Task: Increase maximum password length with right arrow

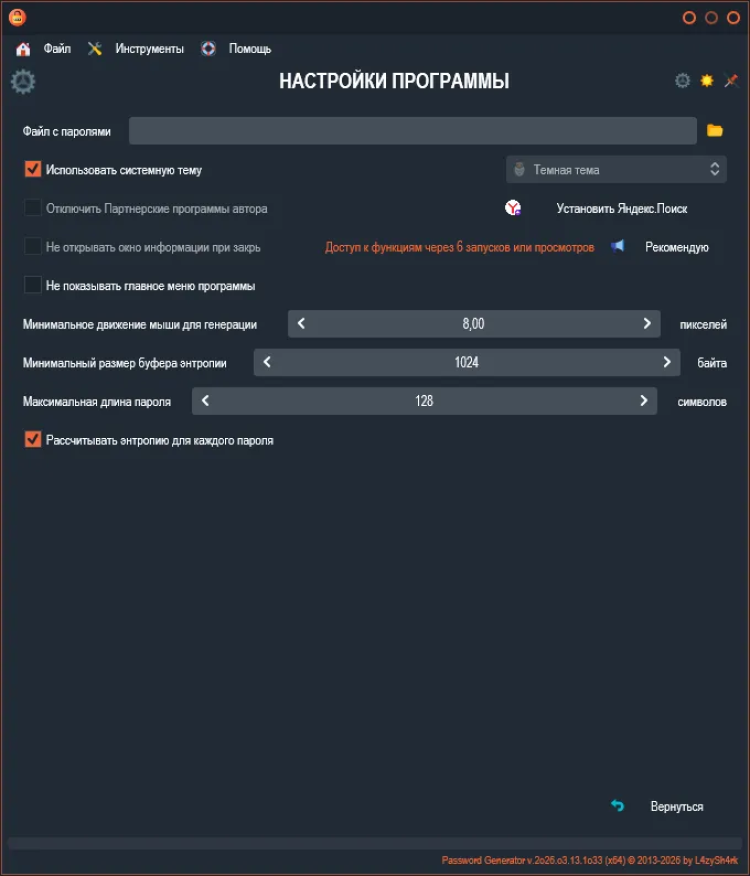Action: (x=643, y=401)
